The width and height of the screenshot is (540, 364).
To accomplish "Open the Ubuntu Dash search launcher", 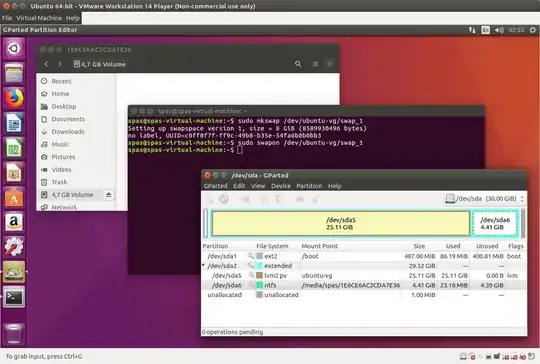I will [x=14, y=49].
